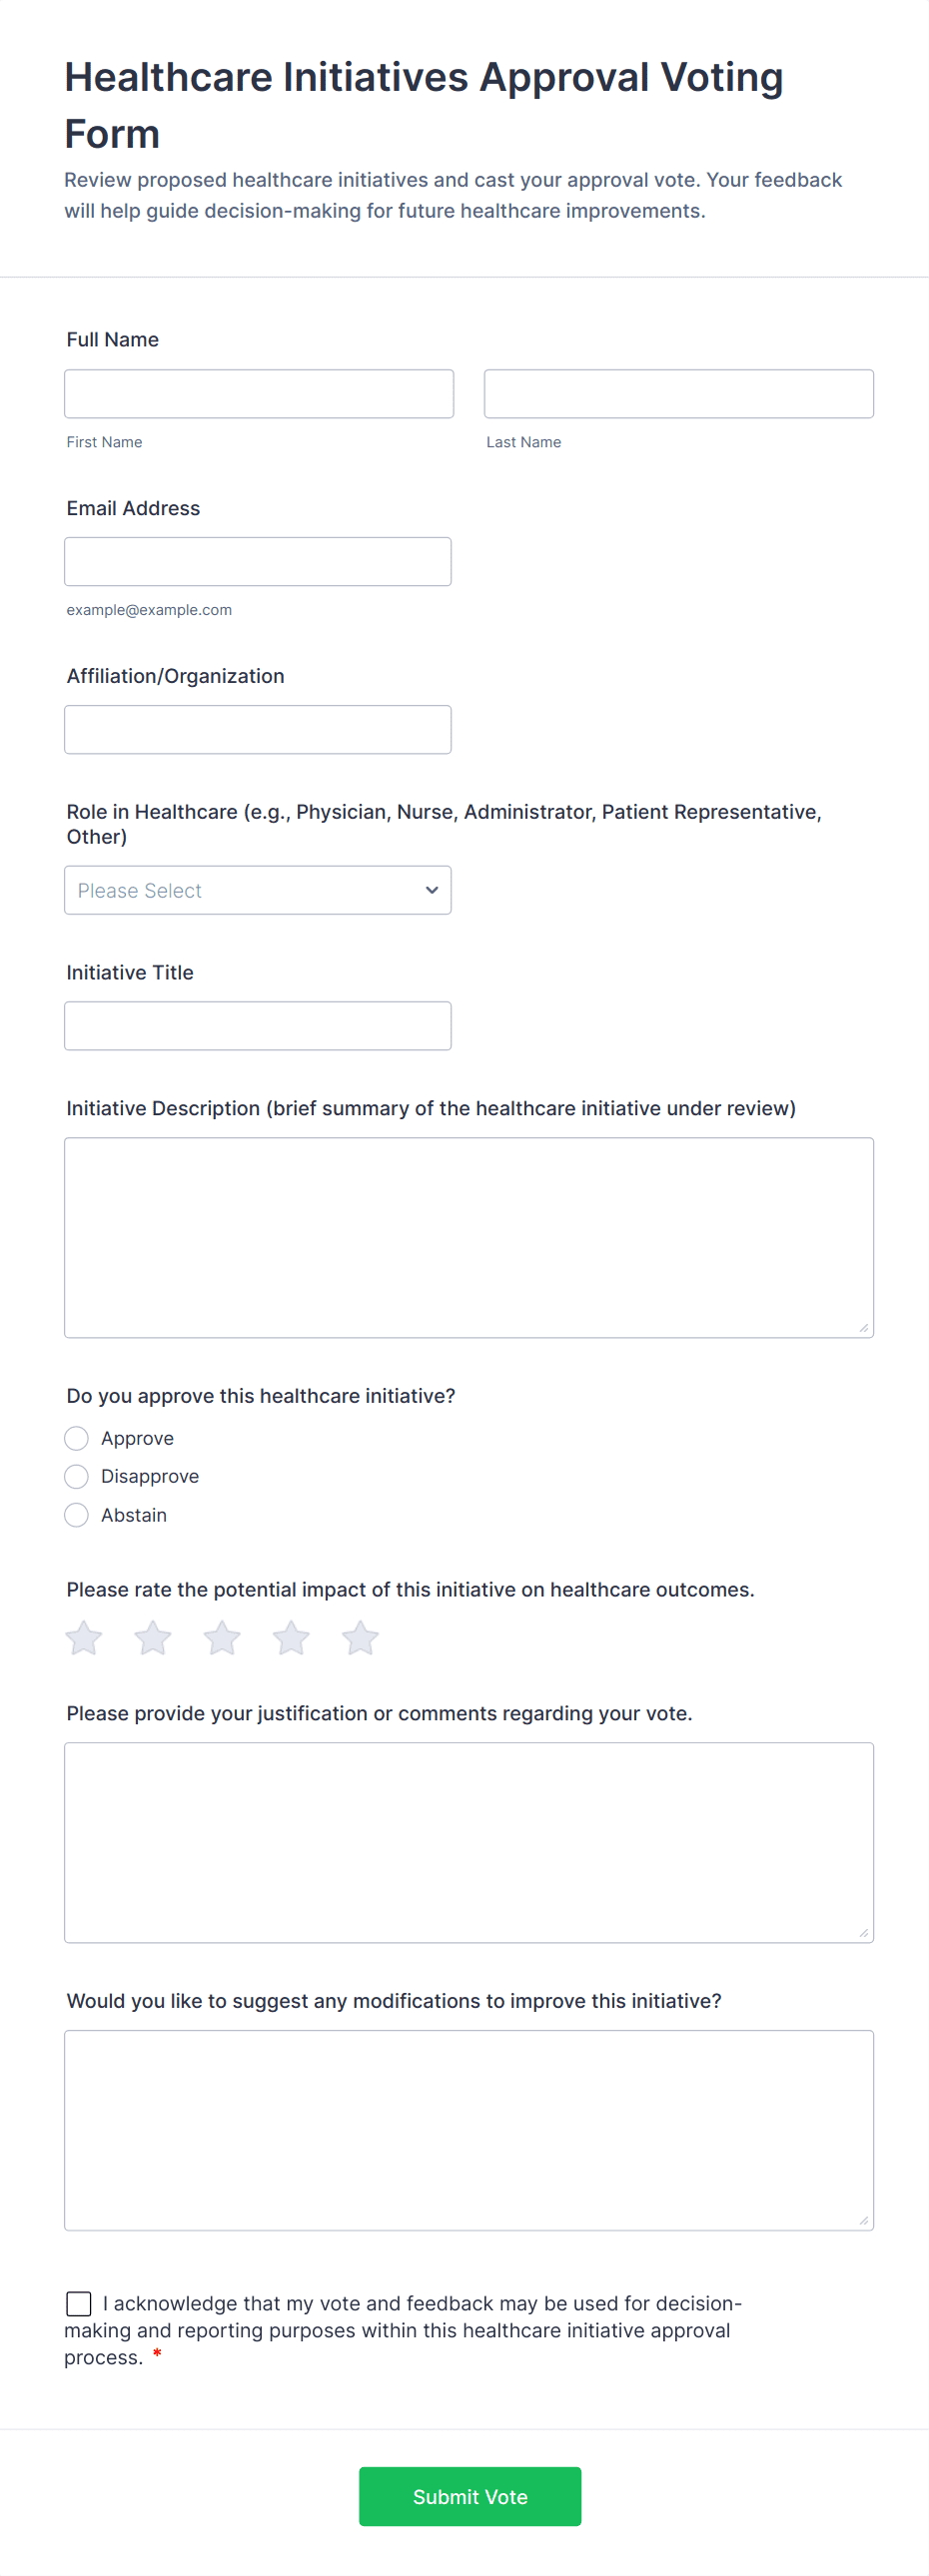The width and height of the screenshot is (929, 2576).
Task: Select the Approve radio option
Action: pos(77,1438)
